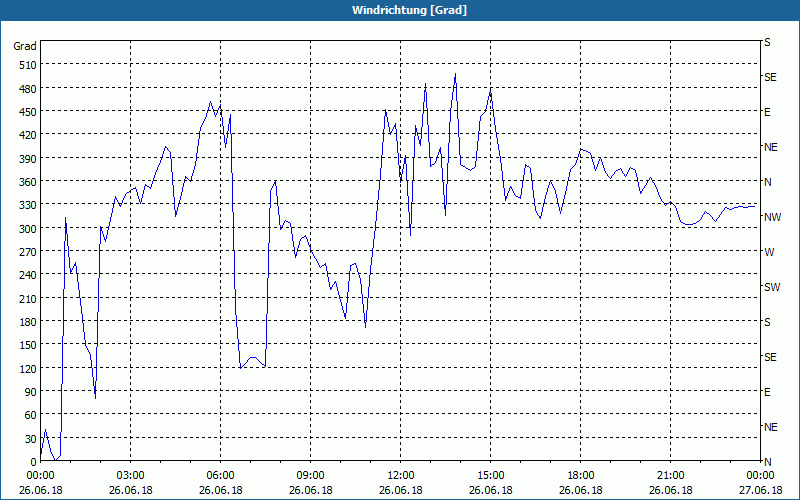Image resolution: width=800 pixels, height=500 pixels.
Task: Select the E compass label on the 450 gridline
Action: pyautogui.click(x=767, y=112)
